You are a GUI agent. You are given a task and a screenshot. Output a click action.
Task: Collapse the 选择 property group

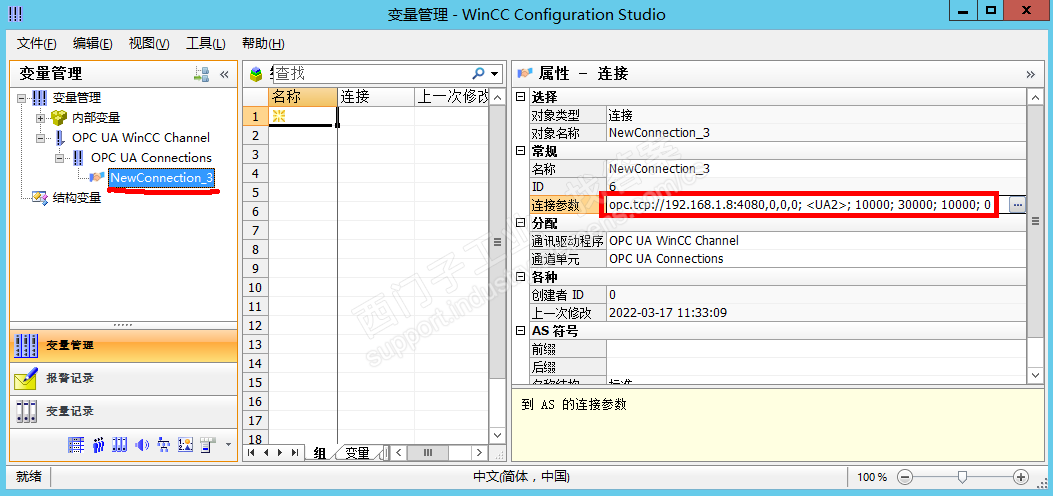point(520,97)
